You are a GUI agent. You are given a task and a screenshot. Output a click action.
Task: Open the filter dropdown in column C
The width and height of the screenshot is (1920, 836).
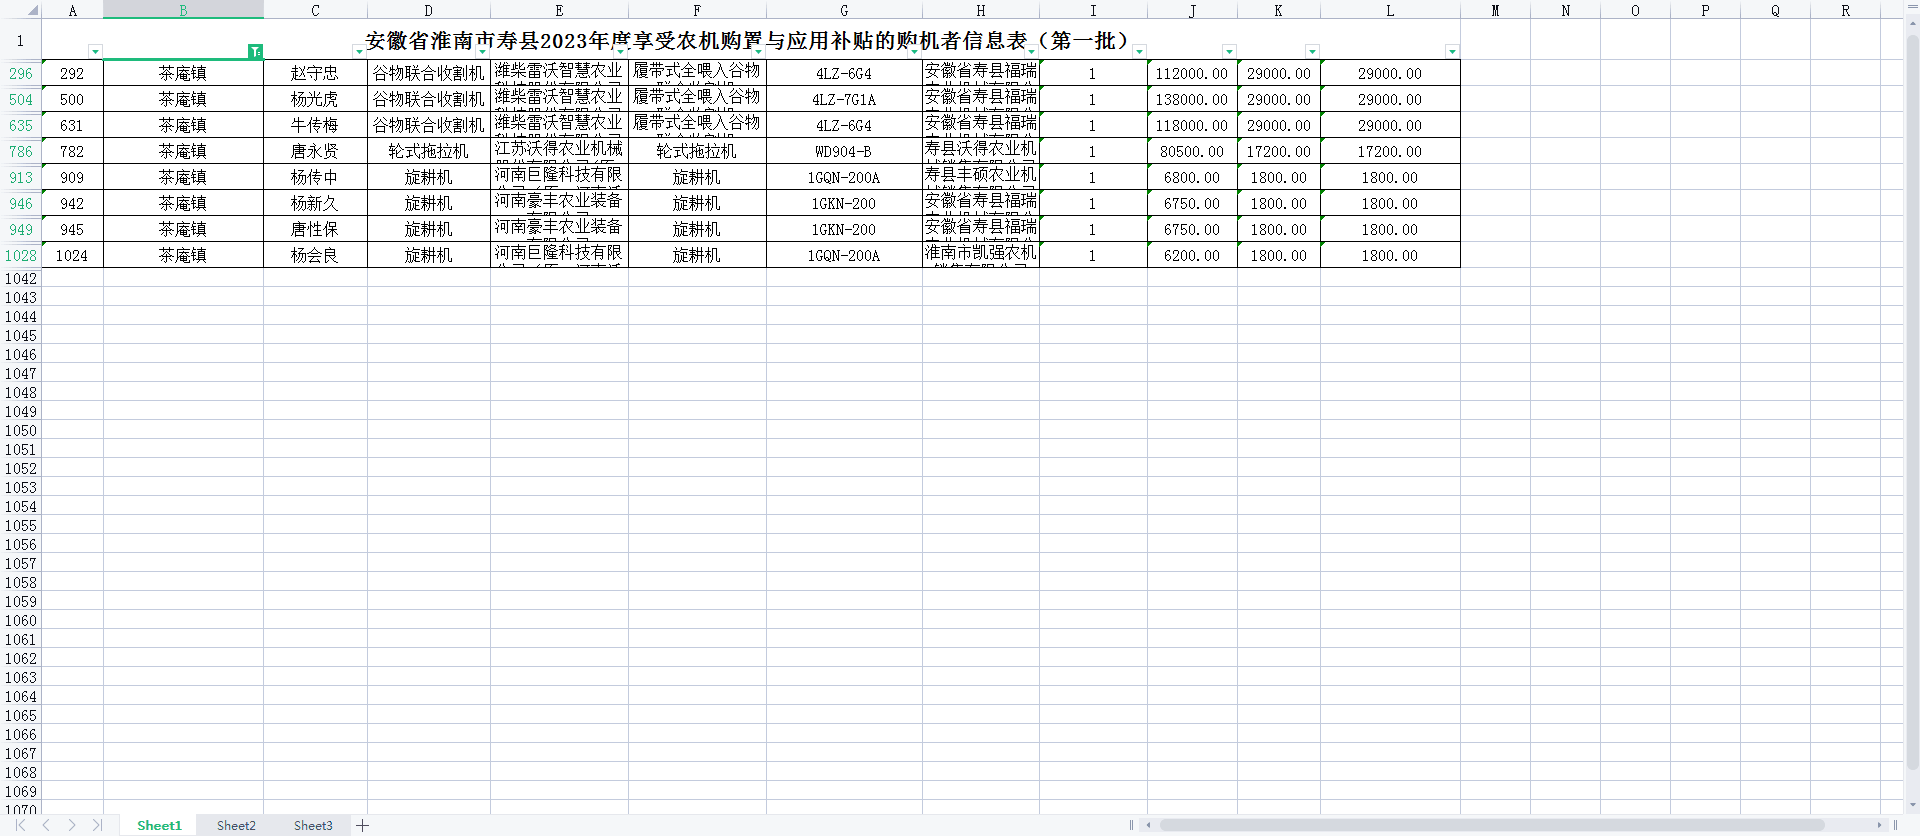359,52
